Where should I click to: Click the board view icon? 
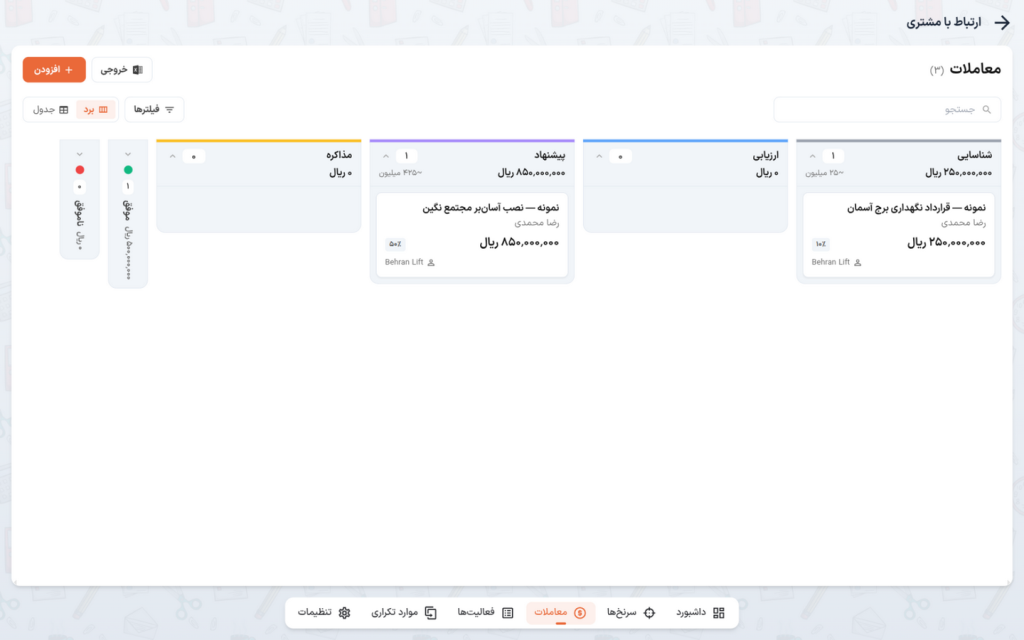(x=103, y=110)
